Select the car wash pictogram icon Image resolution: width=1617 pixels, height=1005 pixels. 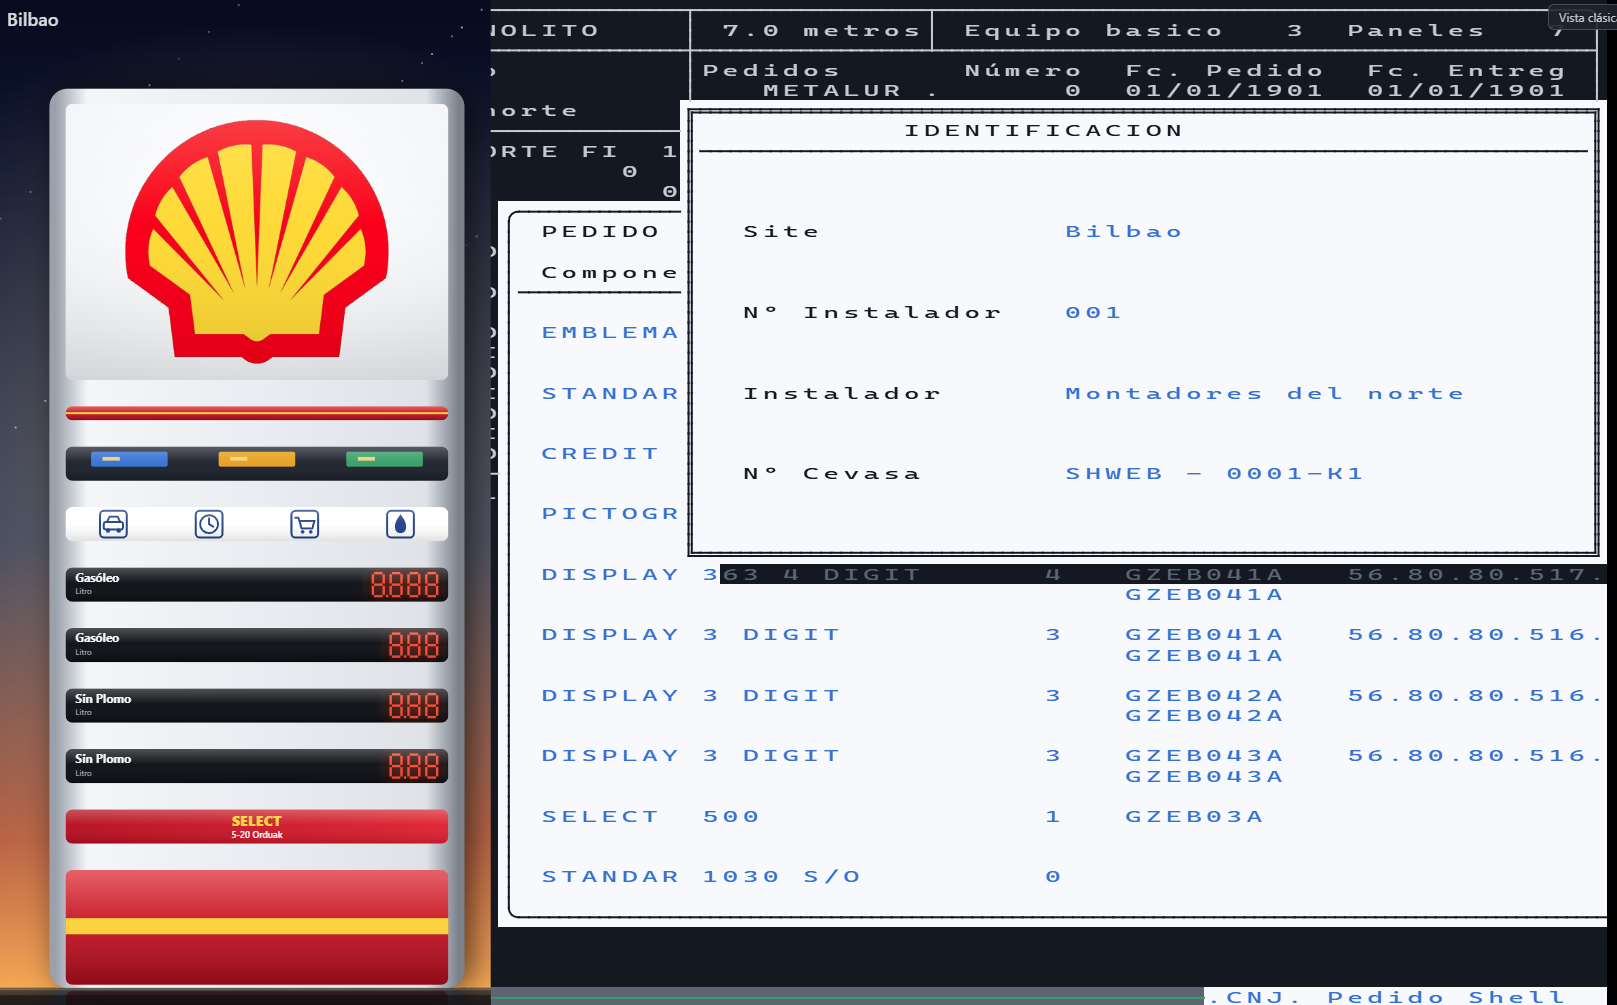click(x=113, y=524)
